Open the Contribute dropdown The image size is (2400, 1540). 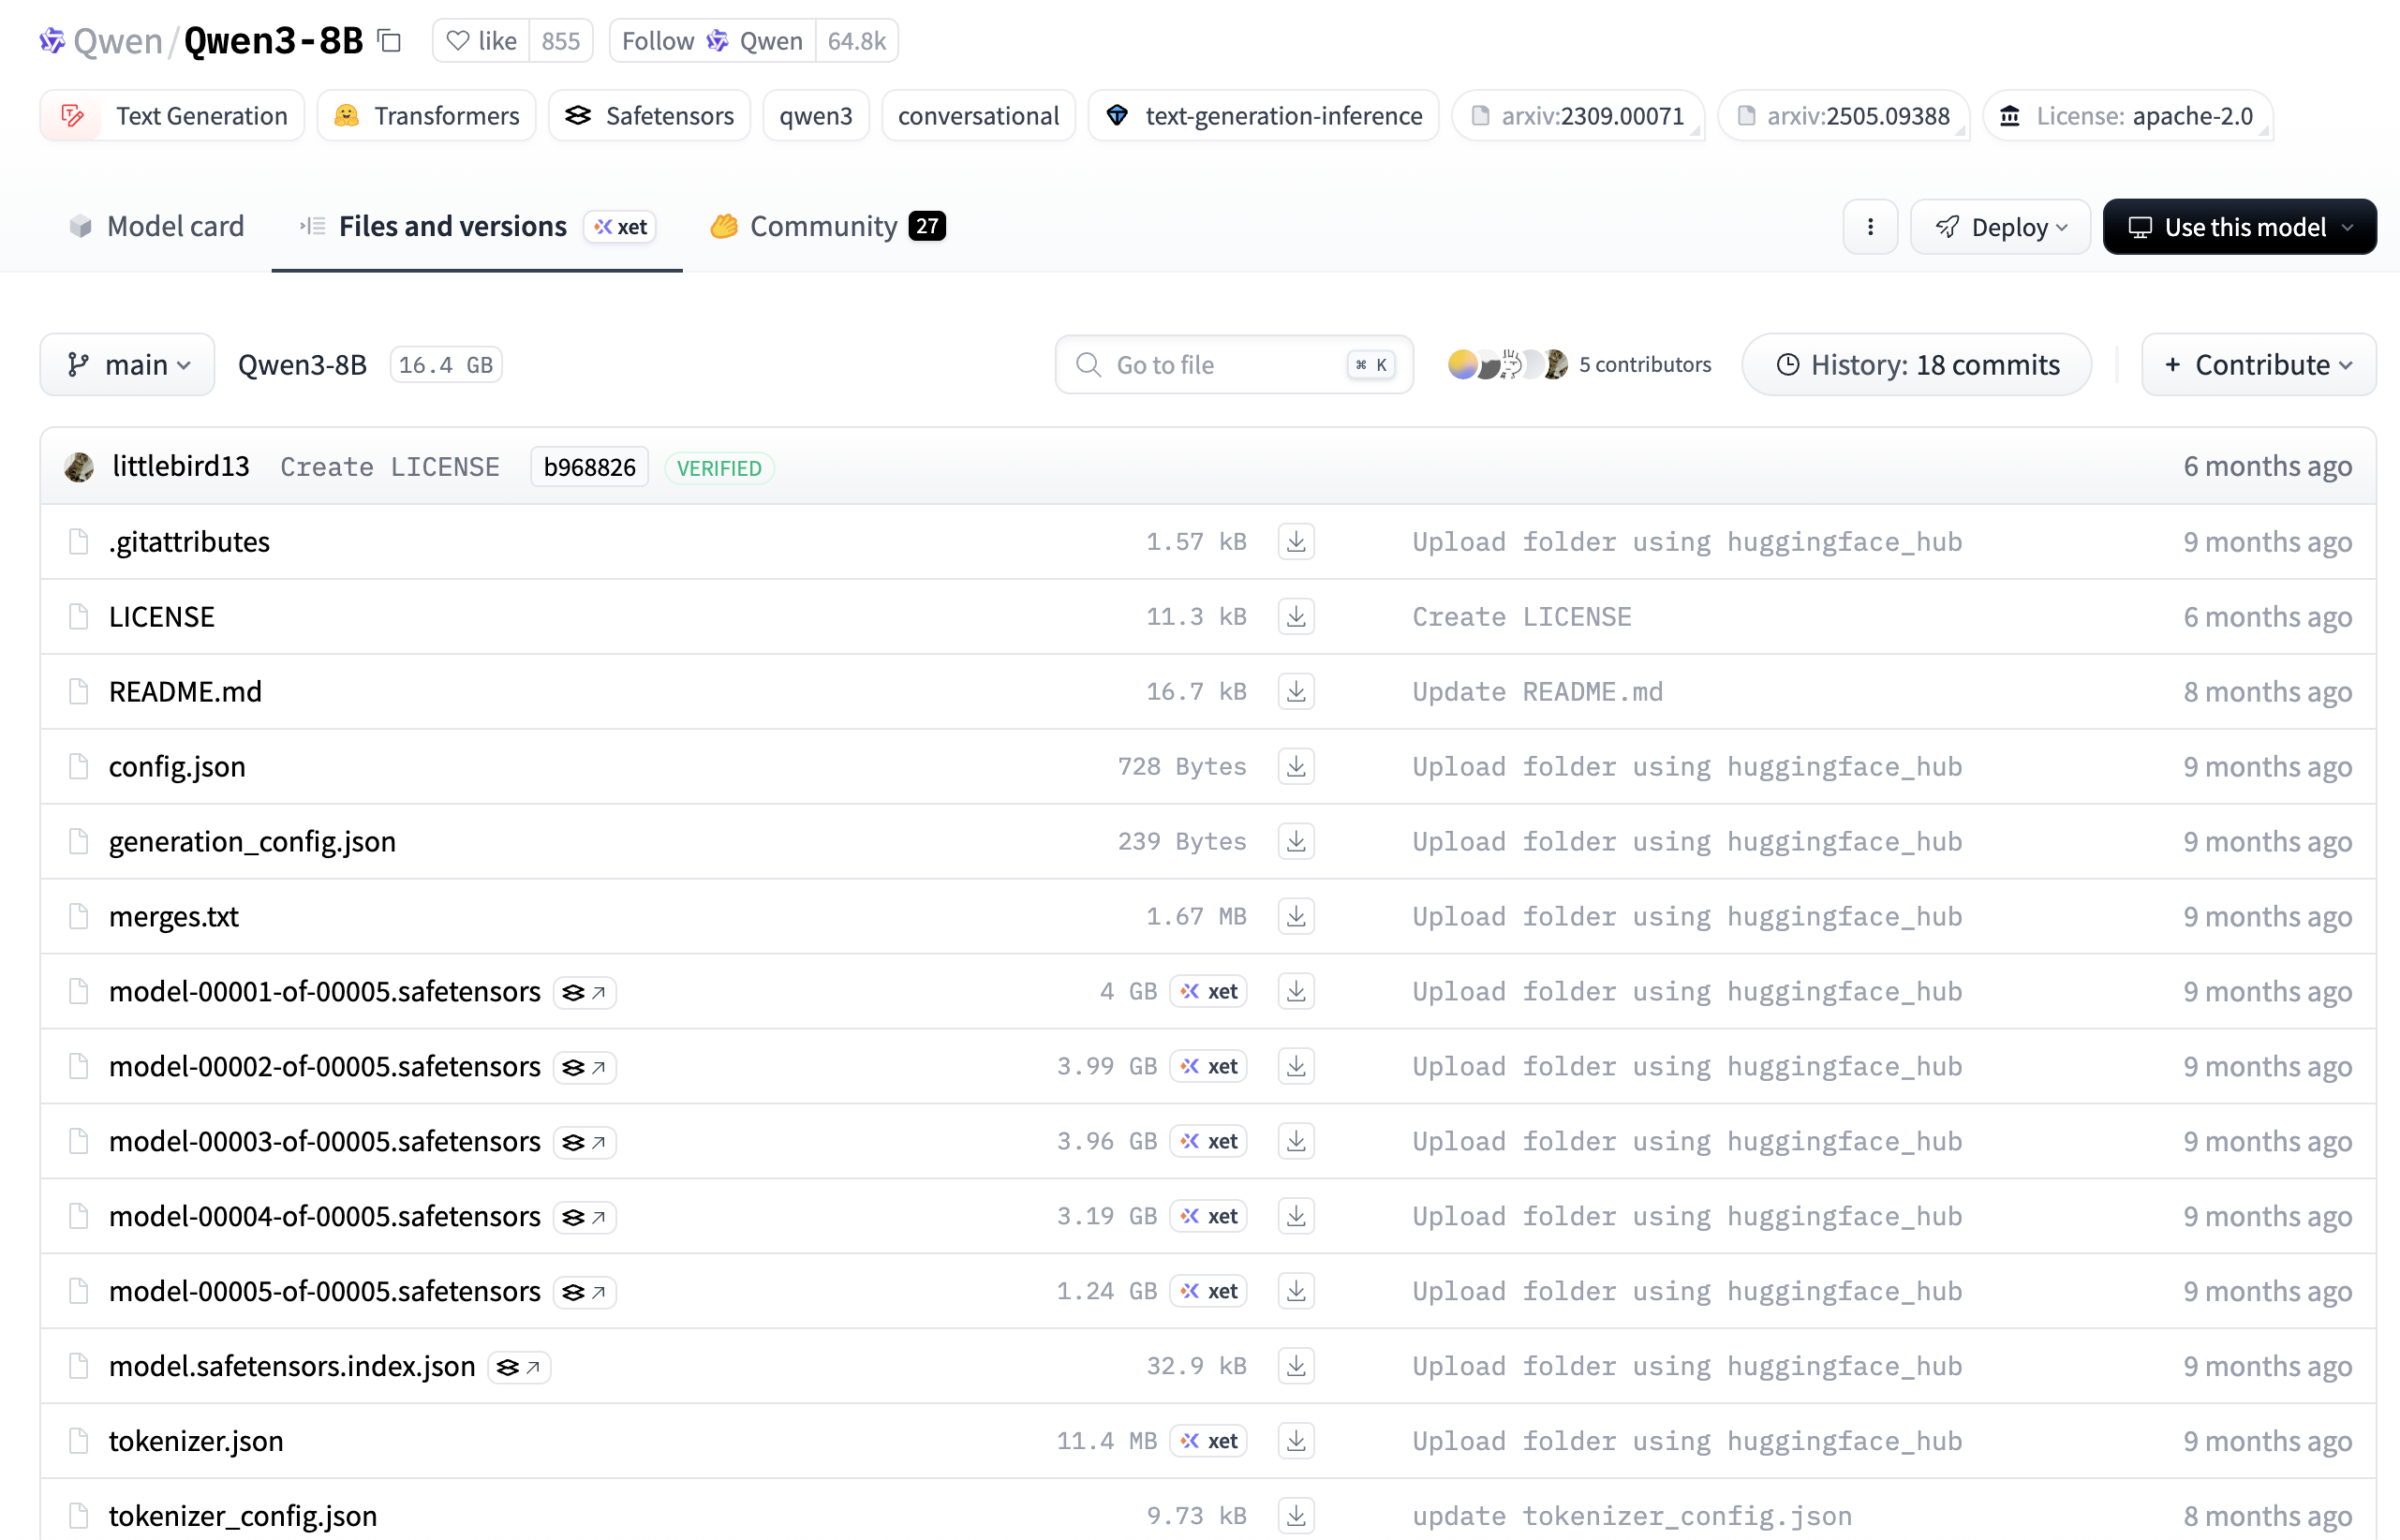point(2258,365)
